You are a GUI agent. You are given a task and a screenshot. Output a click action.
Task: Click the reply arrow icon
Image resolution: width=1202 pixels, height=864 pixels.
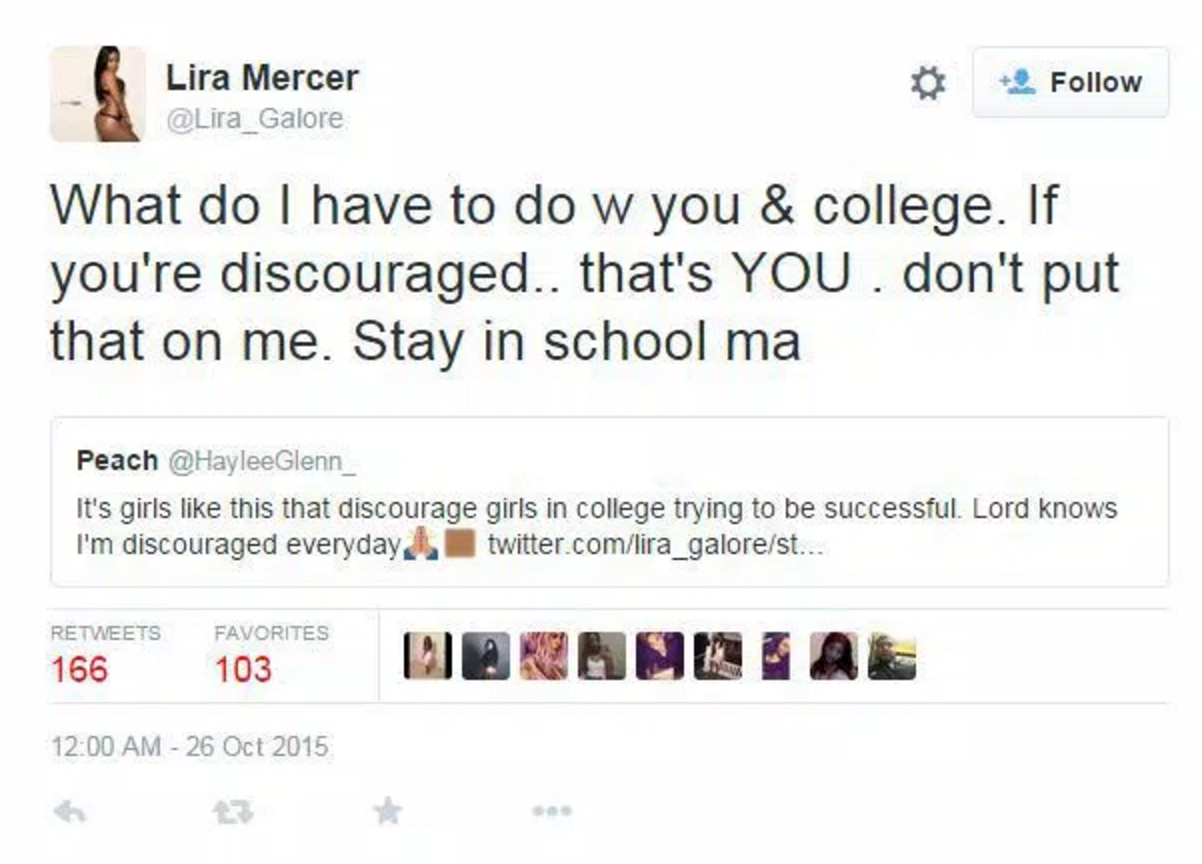(66, 811)
